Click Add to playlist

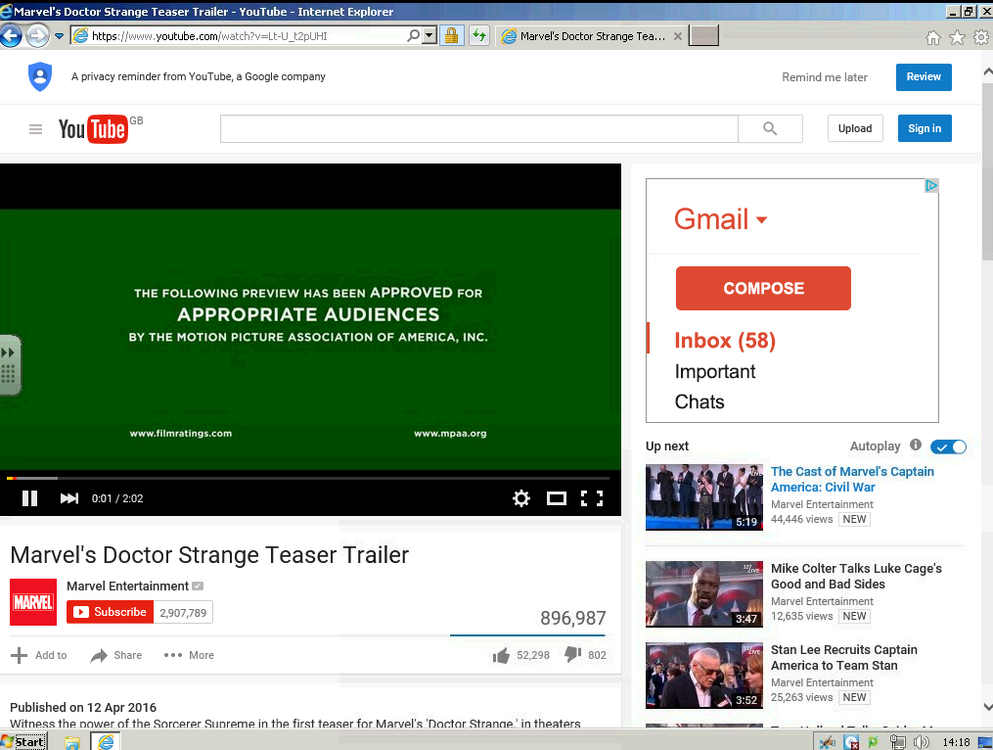point(39,655)
